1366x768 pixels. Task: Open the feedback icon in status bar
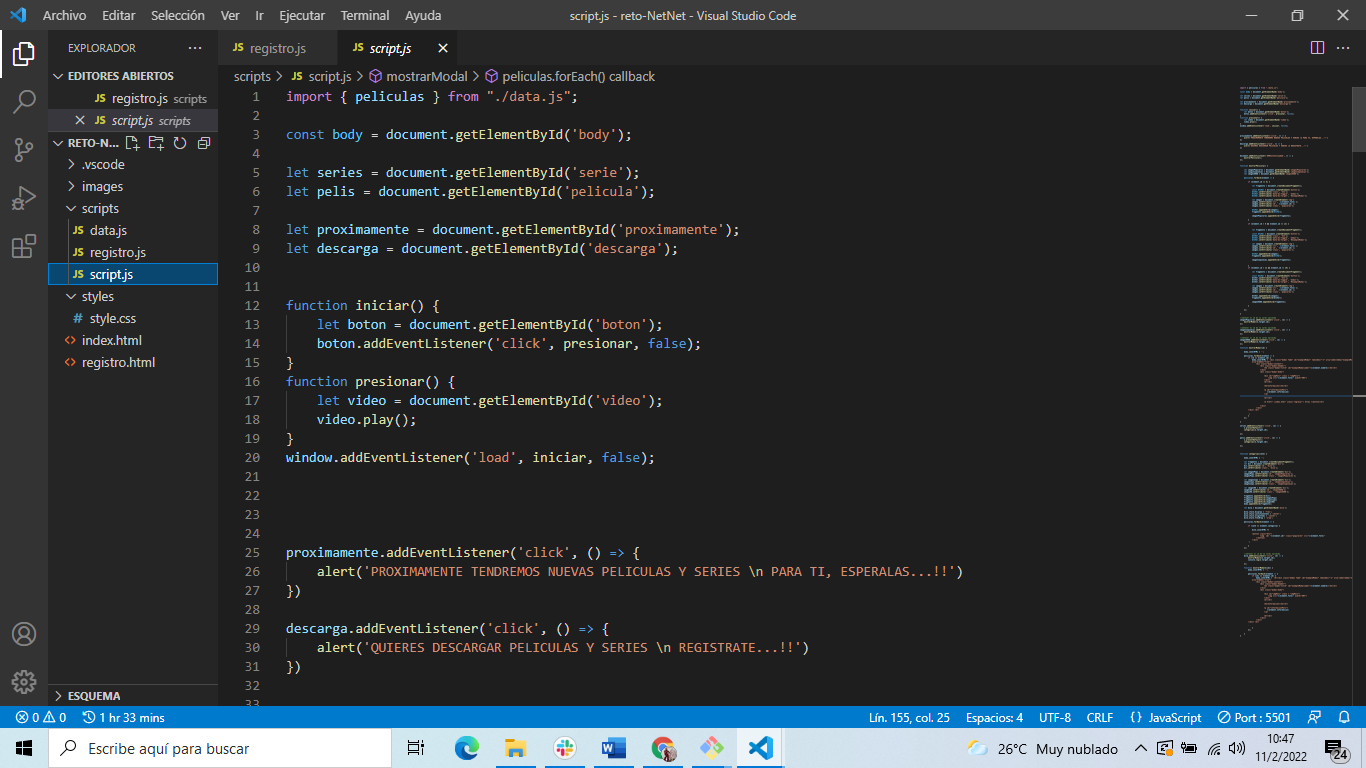(1315, 717)
